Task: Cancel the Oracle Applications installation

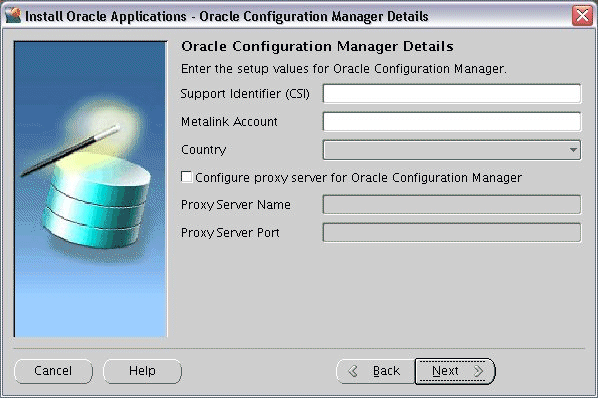Action: pos(53,371)
